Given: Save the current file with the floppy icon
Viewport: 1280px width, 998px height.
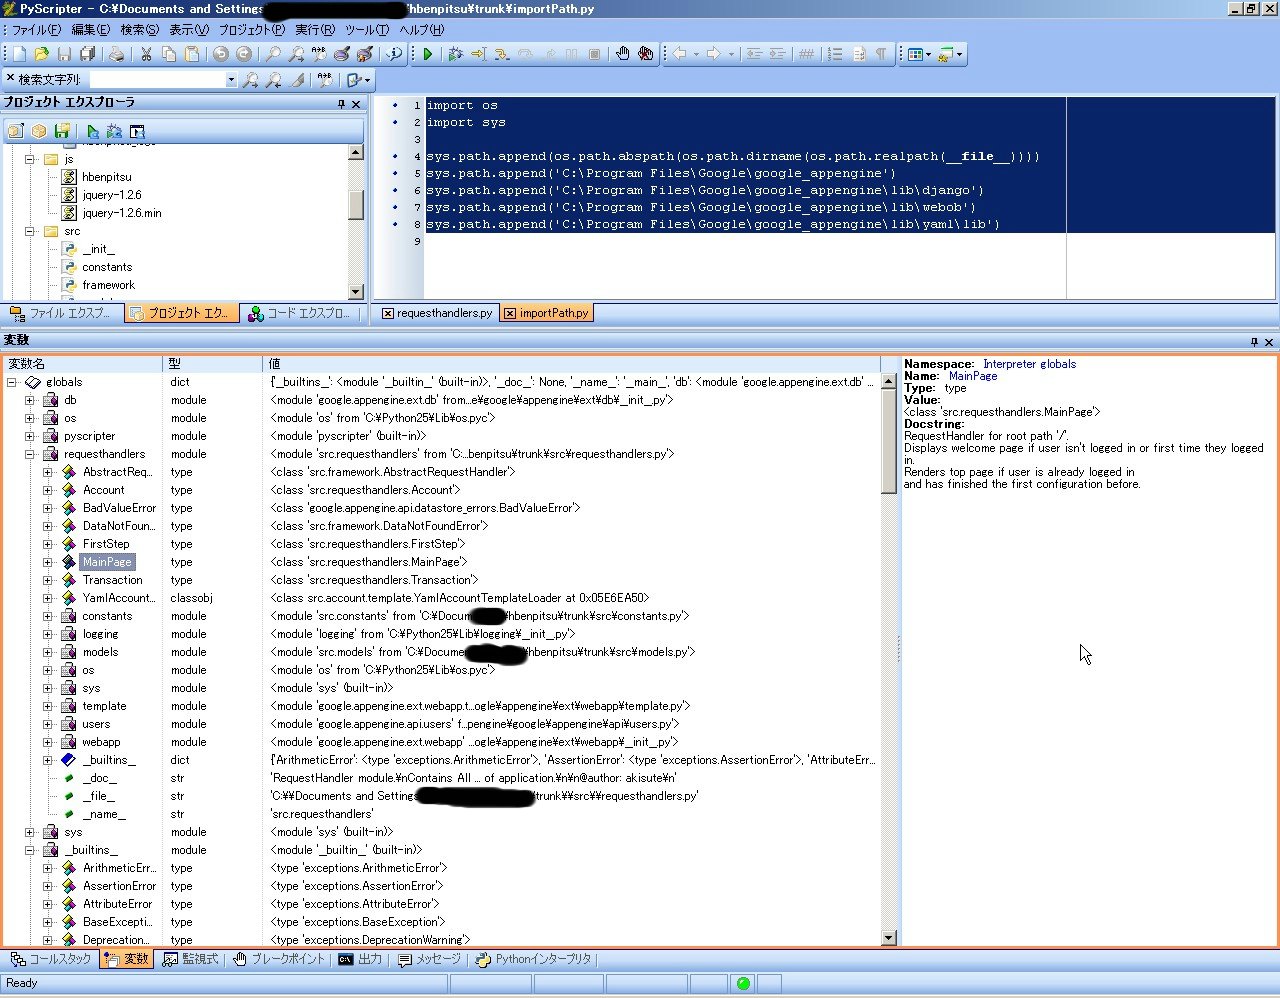Looking at the screenshot, I should (64, 54).
